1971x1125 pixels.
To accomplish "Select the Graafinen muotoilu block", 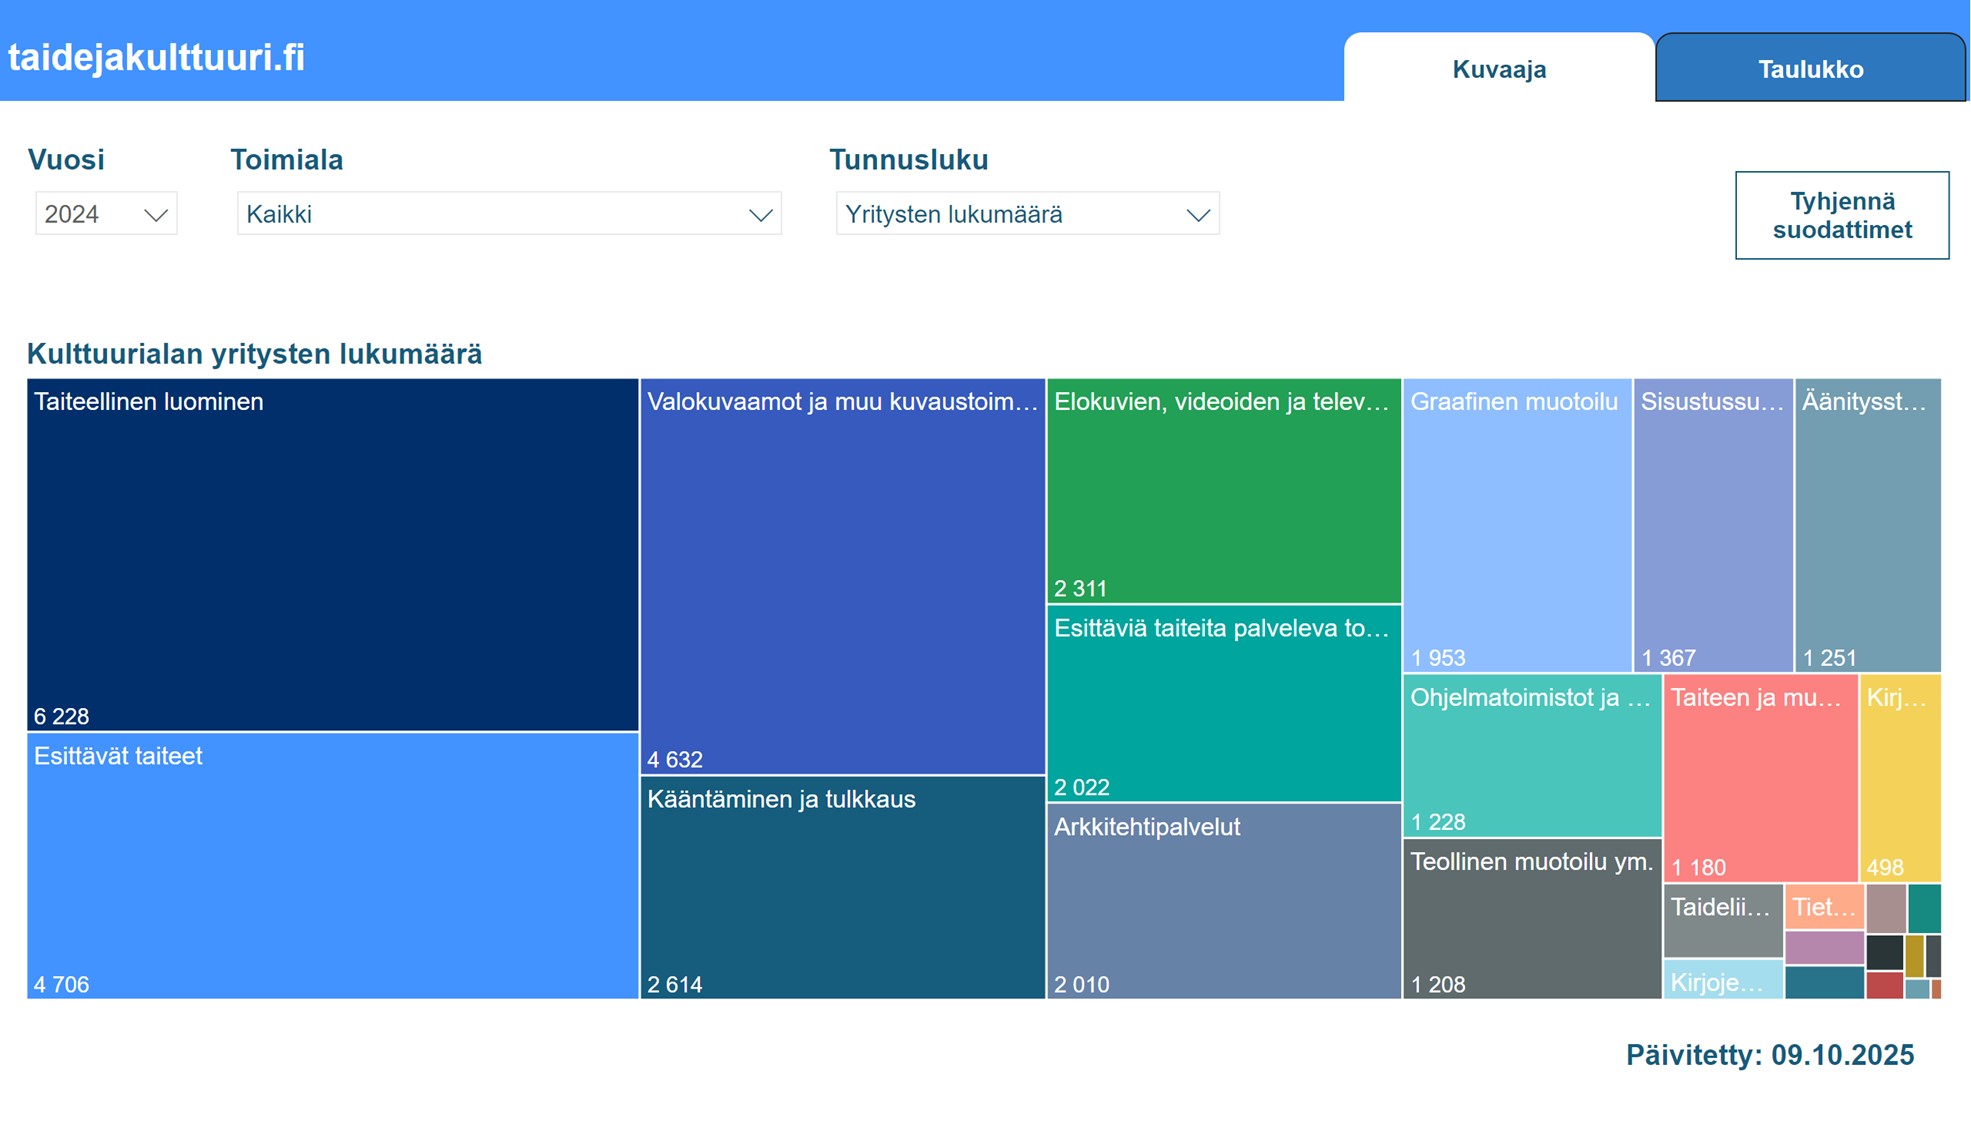I will tap(1516, 525).
